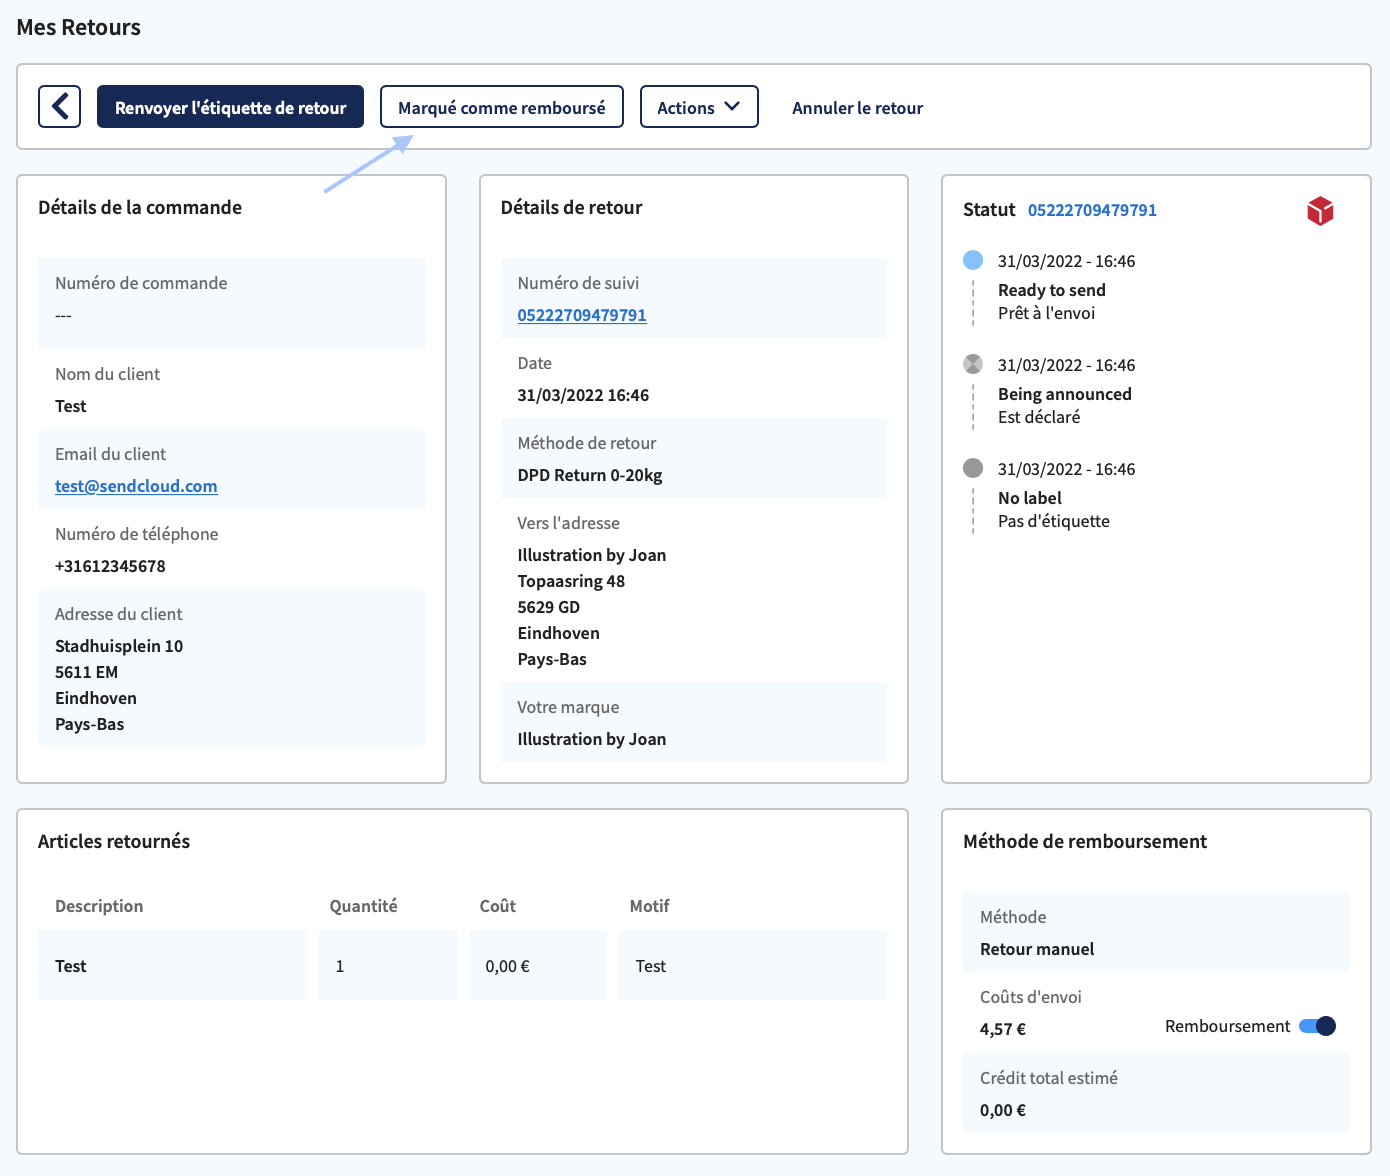Expand the Actions chevron arrow
1390x1176 pixels.
(732, 107)
